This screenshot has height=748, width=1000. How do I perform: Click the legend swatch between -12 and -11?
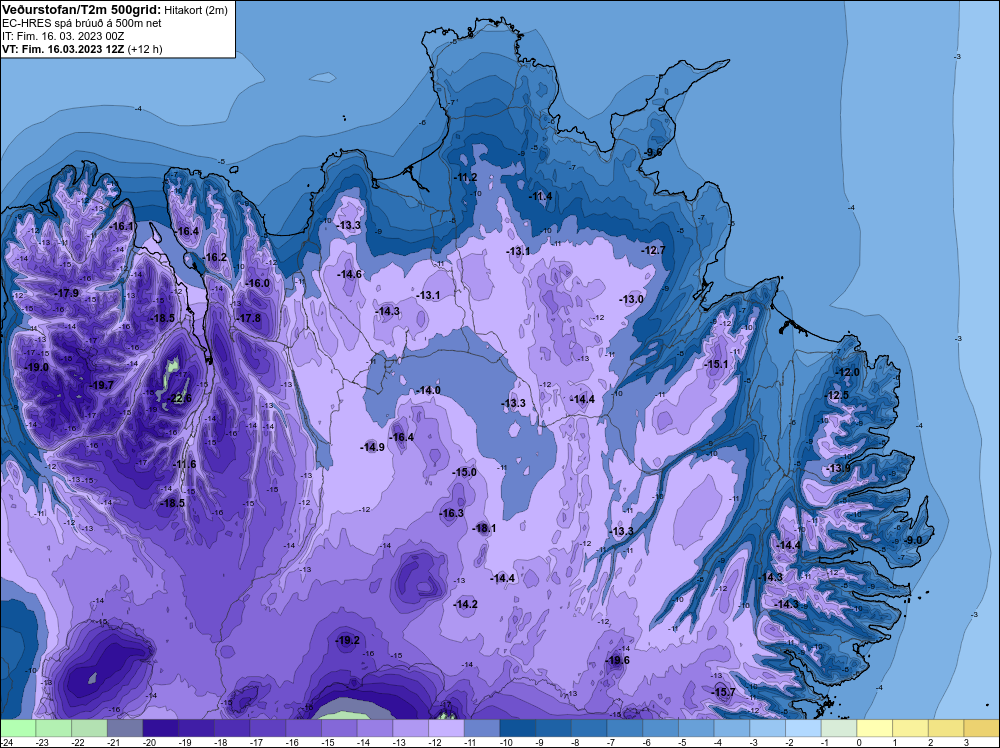(x=446, y=728)
